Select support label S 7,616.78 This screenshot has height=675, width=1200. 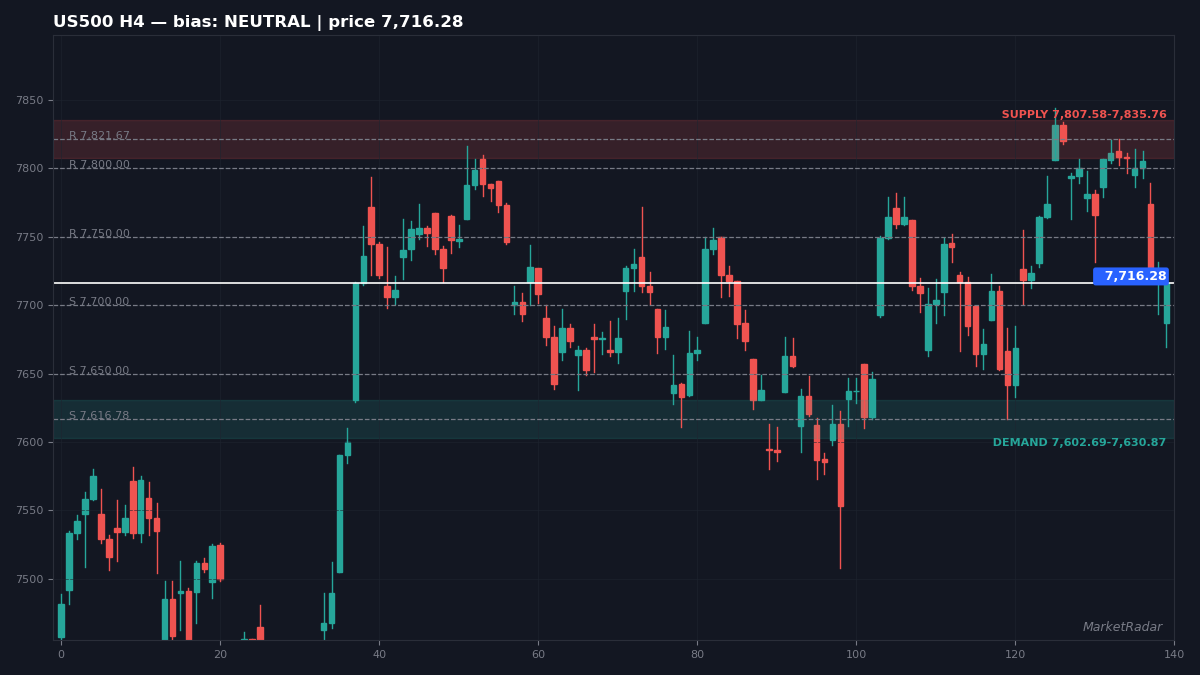click(x=99, y=416)
